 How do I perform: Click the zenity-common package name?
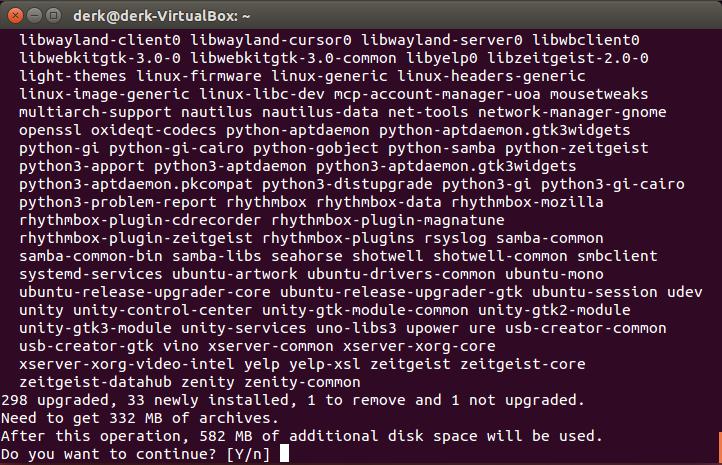pos(304,382)
